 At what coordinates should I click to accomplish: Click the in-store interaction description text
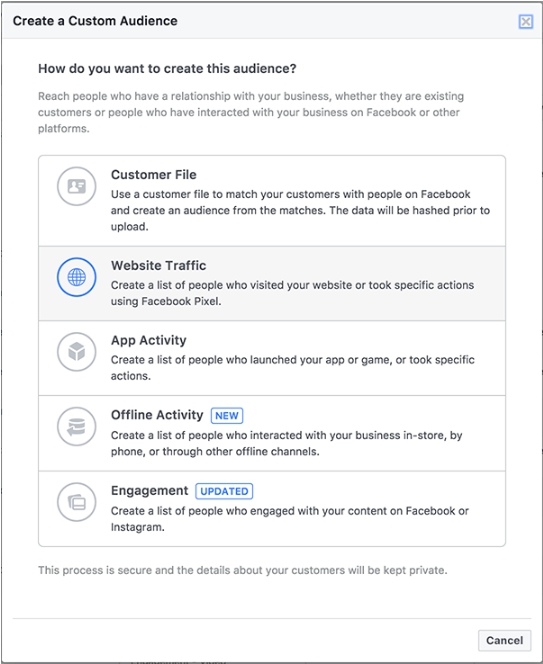tap(287, 443)
